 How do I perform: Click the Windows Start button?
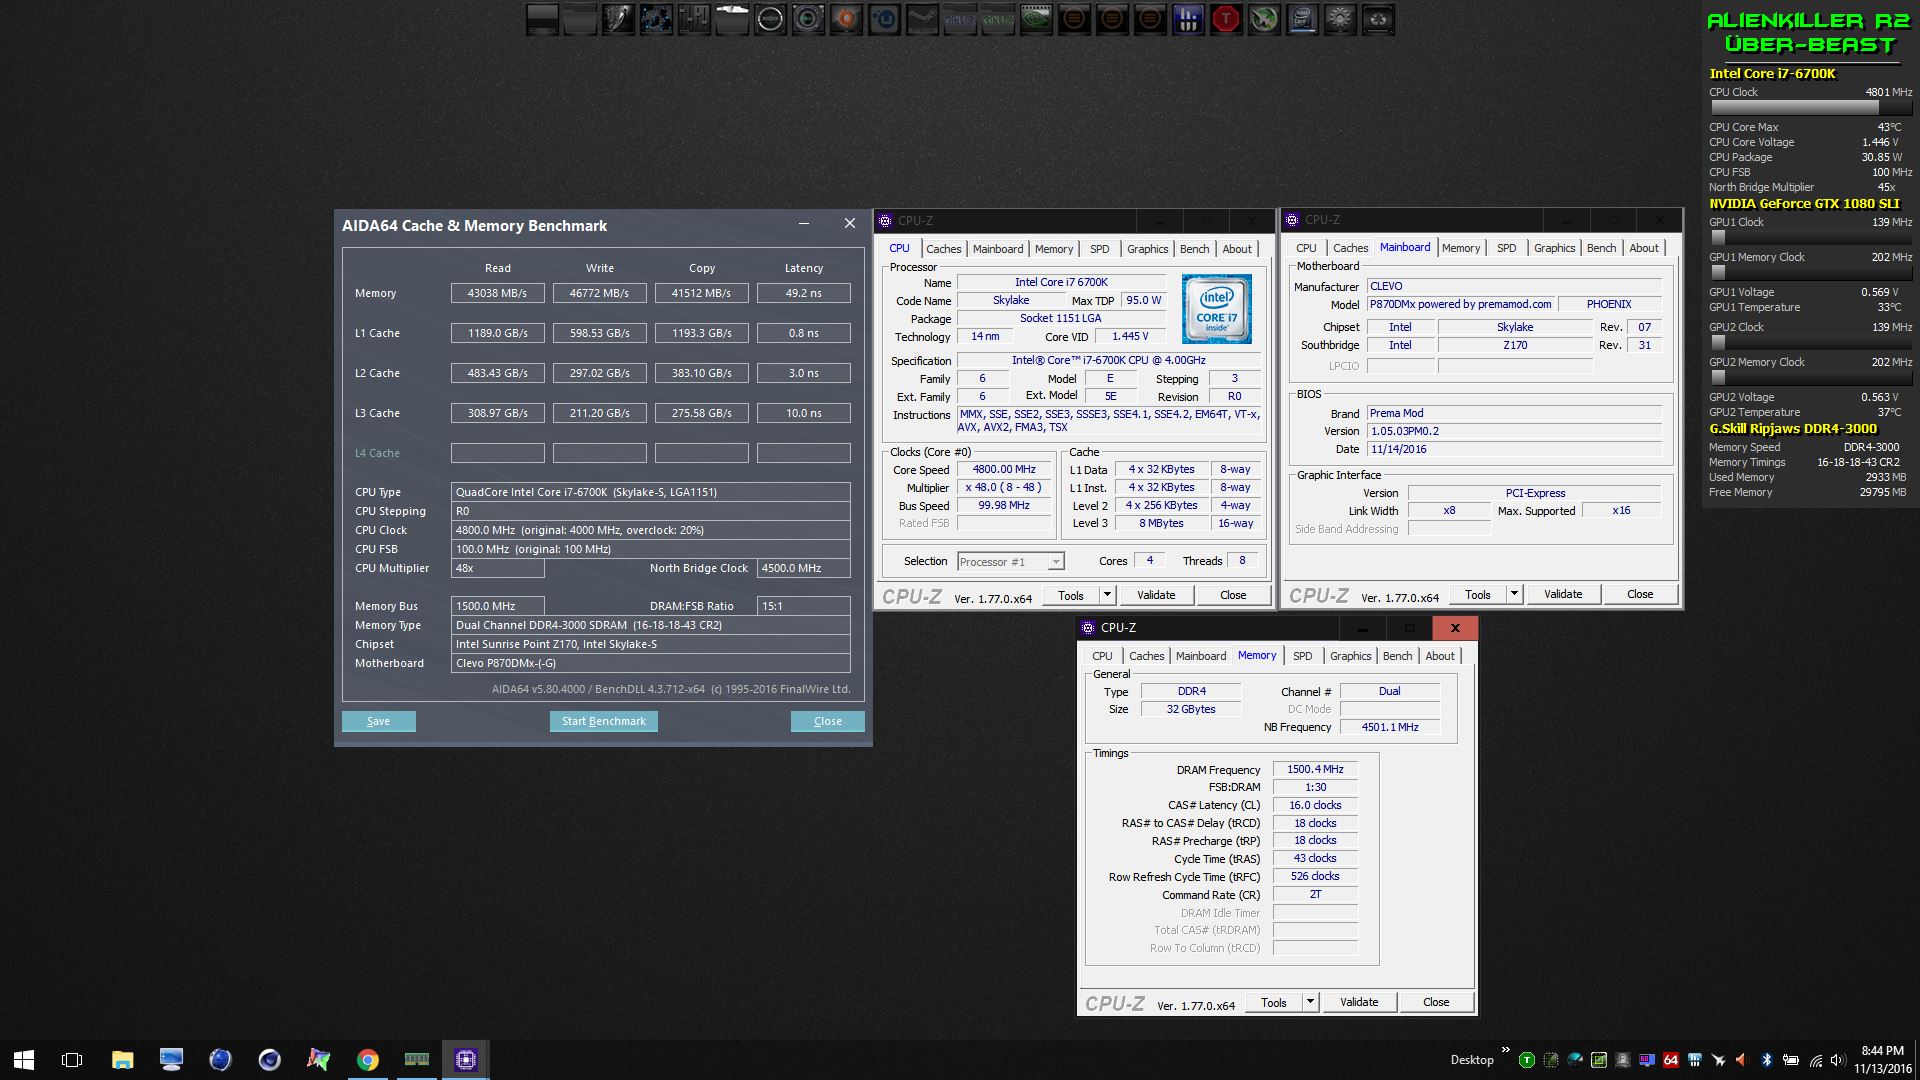pos(24,1060)
